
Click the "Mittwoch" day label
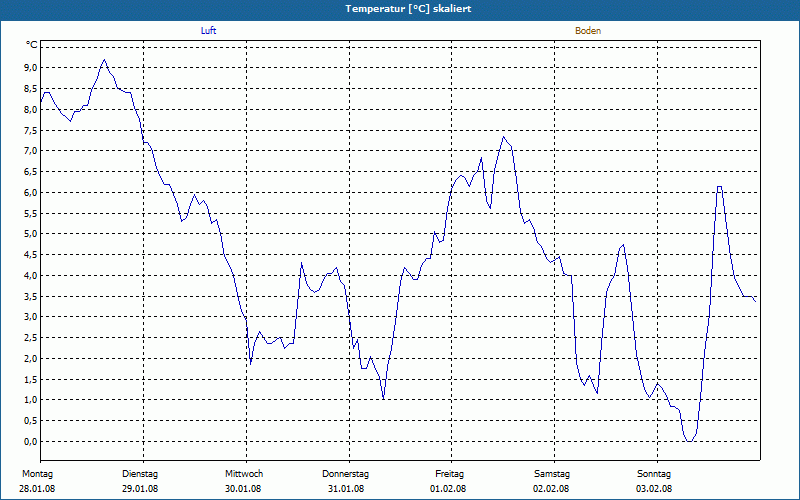(244, 474)
